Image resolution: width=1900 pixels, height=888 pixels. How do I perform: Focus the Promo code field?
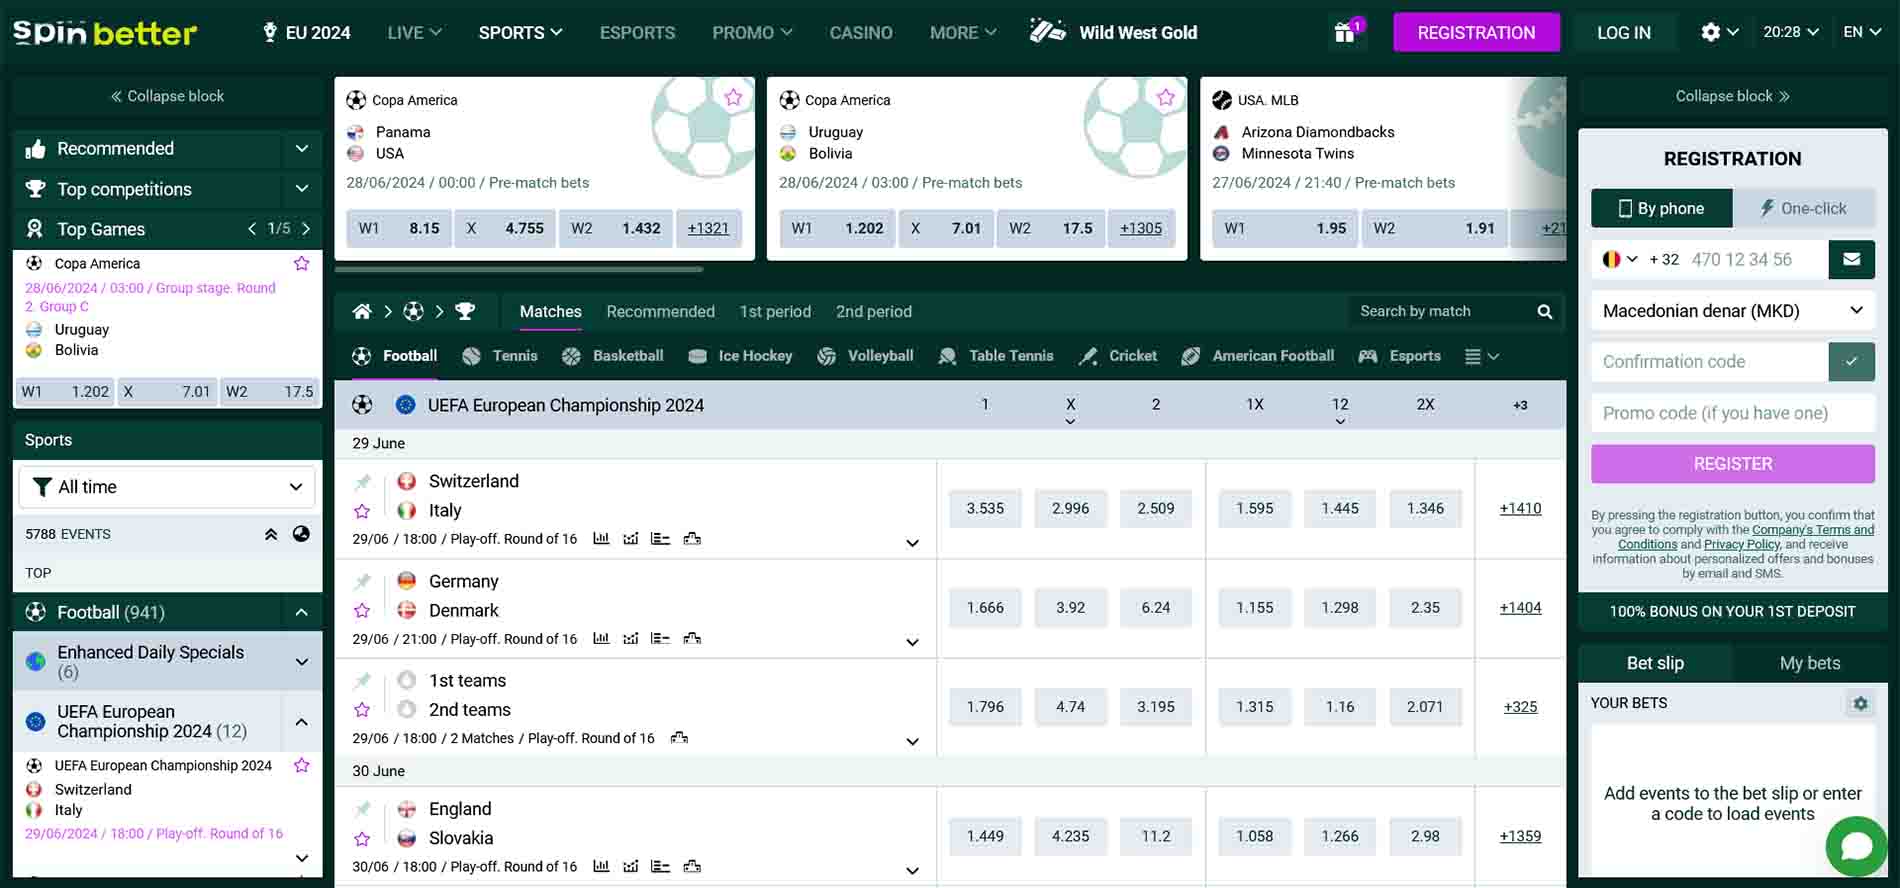click(x=1733, y=413)
